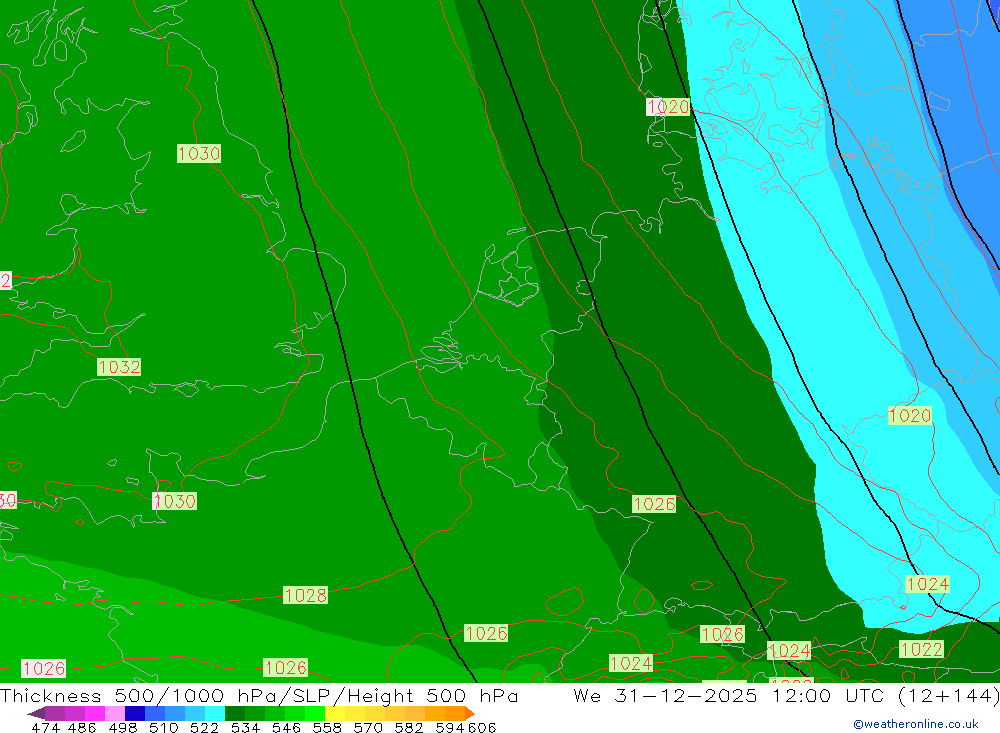Click the 474 legend value
Screen dimensions: 1000x733
coord(45,728)
